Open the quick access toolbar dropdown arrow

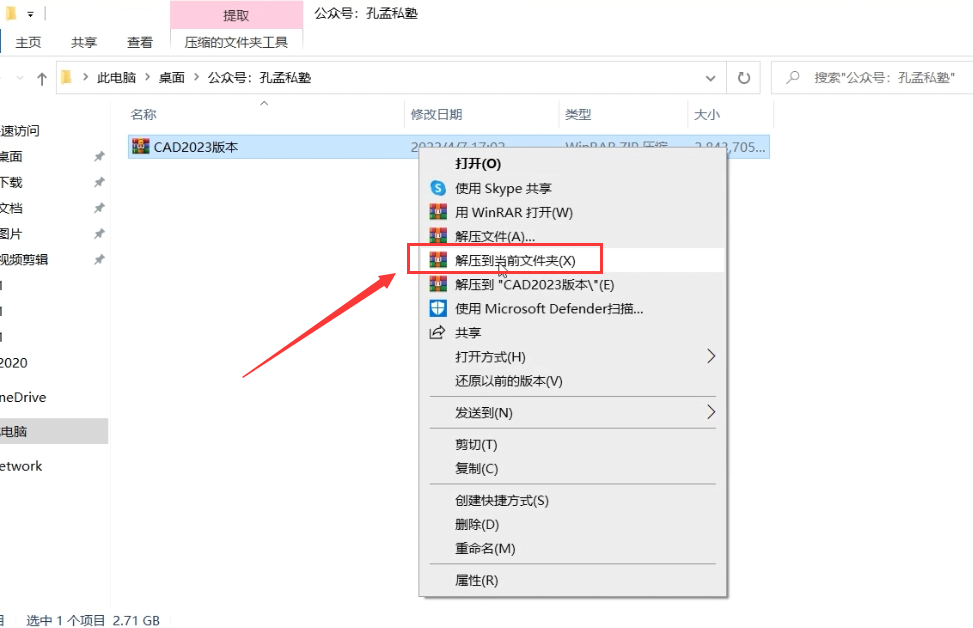(30, 14)
